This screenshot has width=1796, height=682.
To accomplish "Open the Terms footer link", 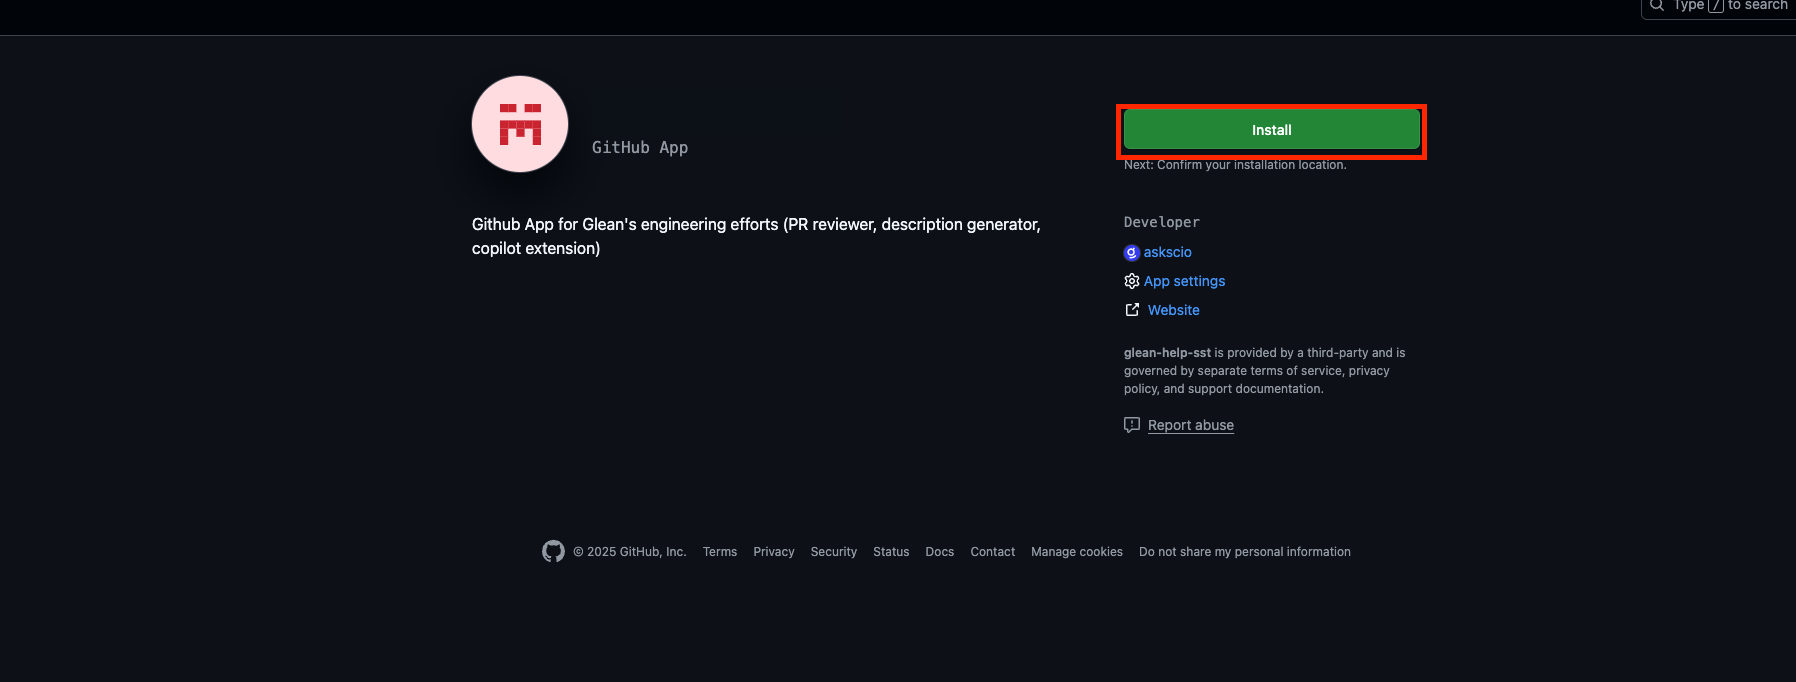I will coord(719,552).
